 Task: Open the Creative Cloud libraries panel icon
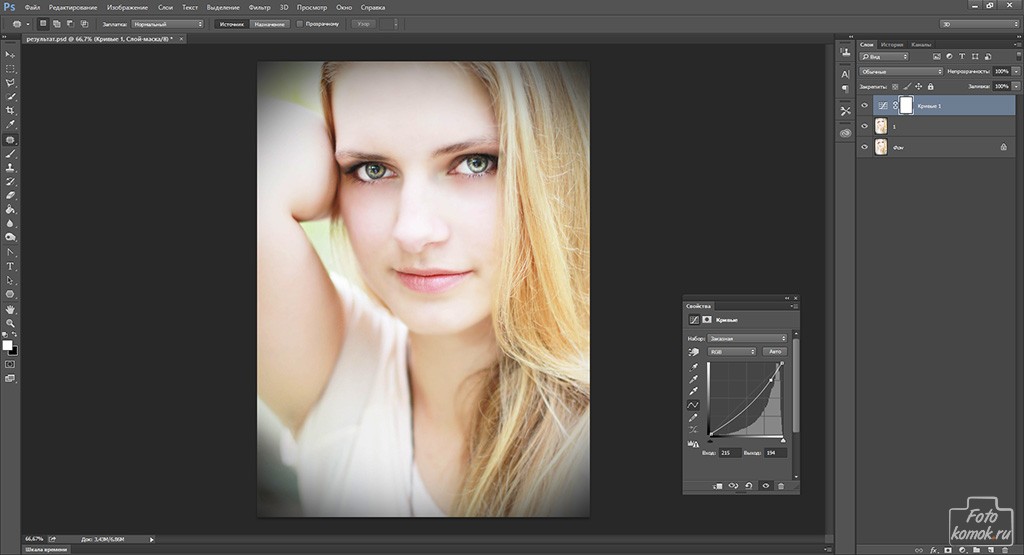click(x=845, y=132)
